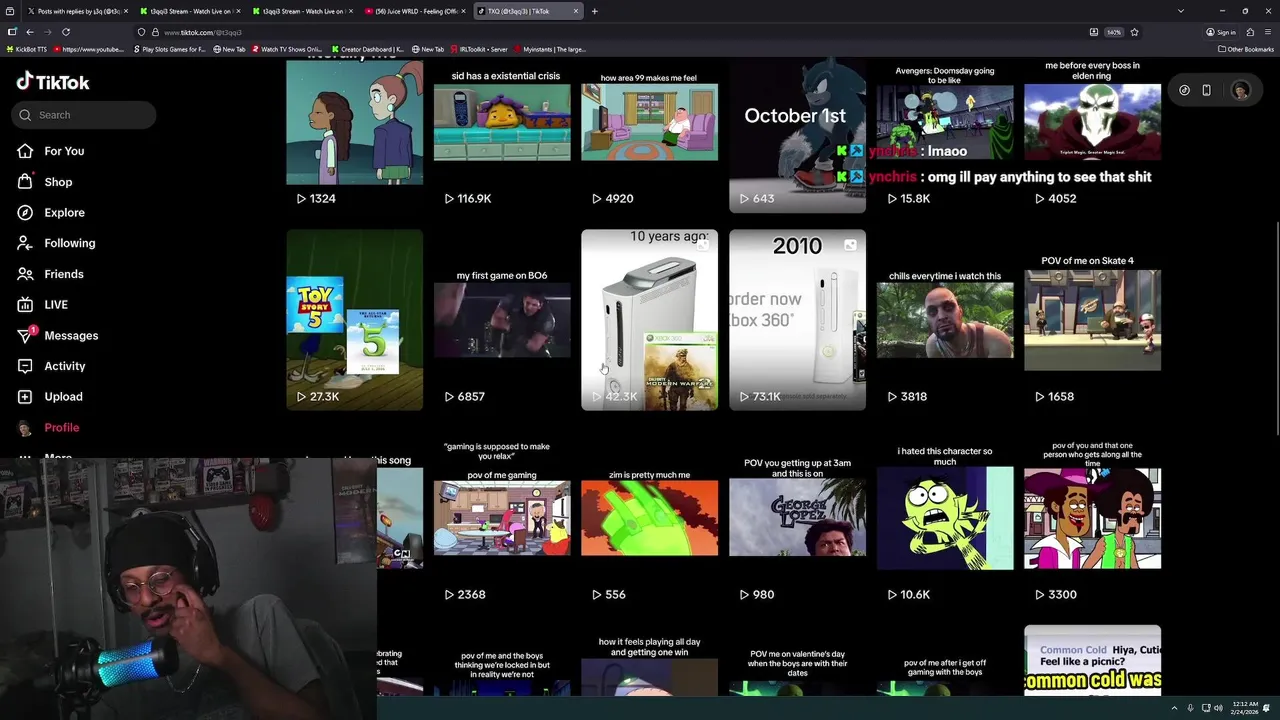This screenshot has height=720, width=1280.
Task: Open taskbar clock 12:12 AM
Action: [x=1245, y=708]
